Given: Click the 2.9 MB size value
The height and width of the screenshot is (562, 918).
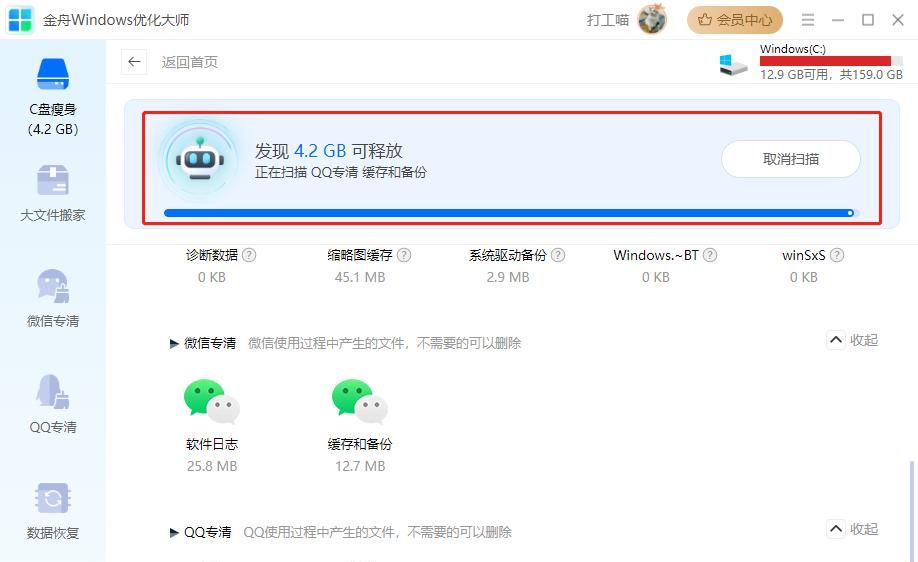Looking at the screenshot, I should click(508, 277).
